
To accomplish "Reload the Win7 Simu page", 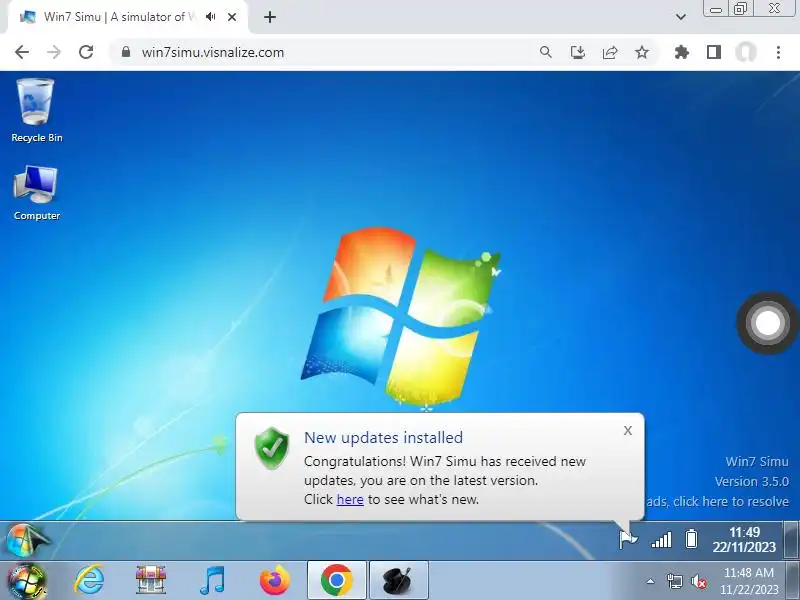I will [x=86, y=52].
